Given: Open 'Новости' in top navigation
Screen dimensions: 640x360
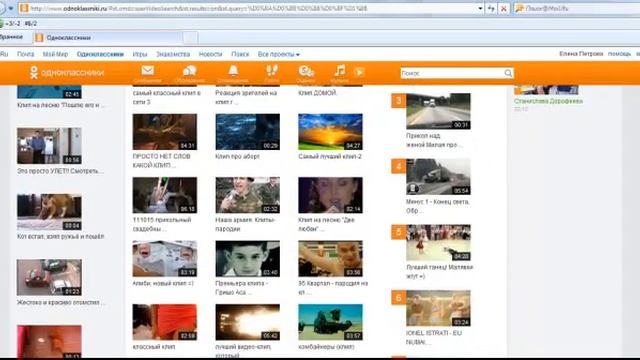Looking at the screenshot, I should [210, 54].
